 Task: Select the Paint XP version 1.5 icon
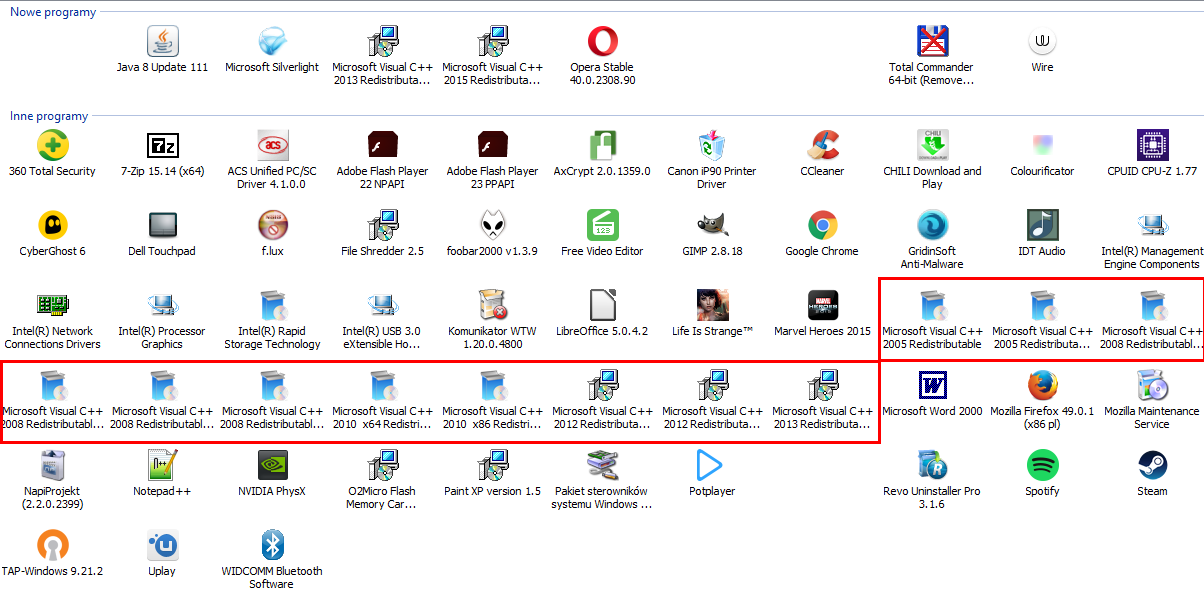(492, 465)
